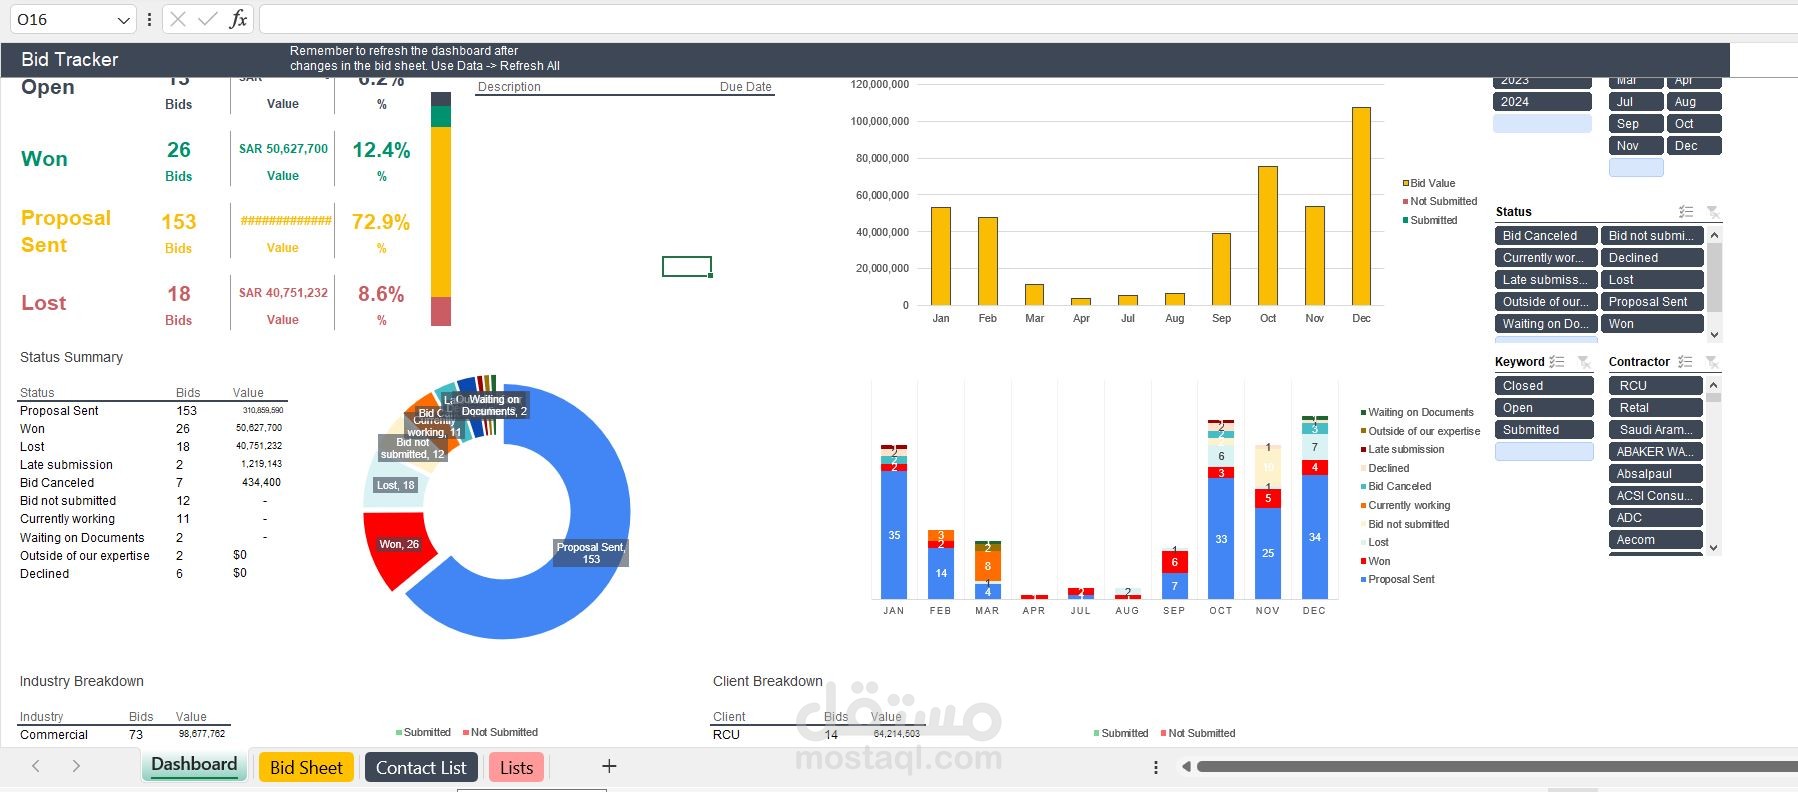Clear the filter on the Keyword slicer
The image size is (1798, 792).
(x=1584, y=362)
